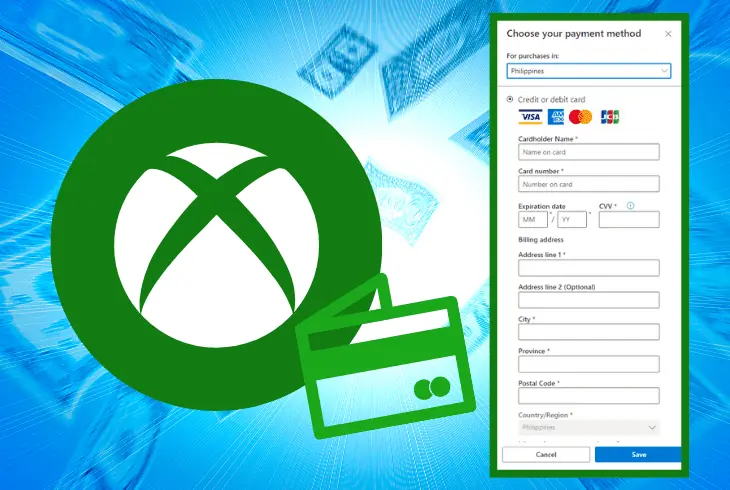Image resolution: width=730 pixels, height=490 pixels.
Task: Click the American Express card logo
Action: click(555, 116)
